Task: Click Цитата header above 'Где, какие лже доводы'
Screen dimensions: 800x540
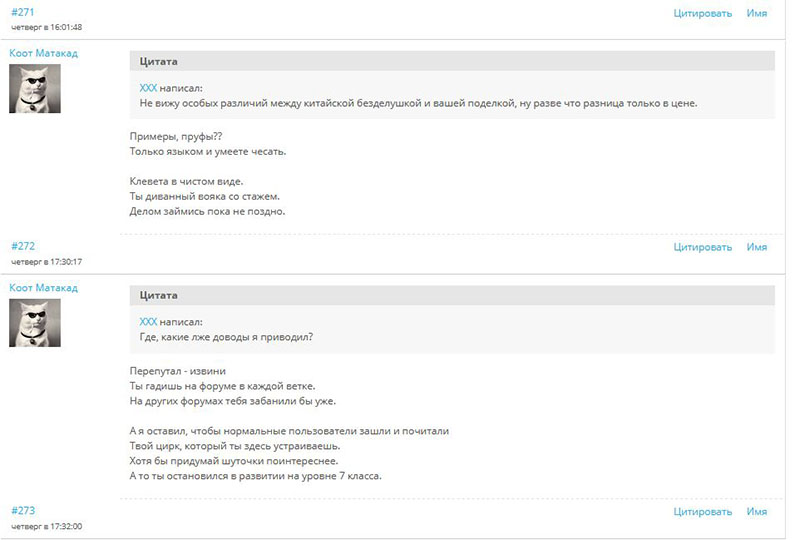Action: point(159,296)
